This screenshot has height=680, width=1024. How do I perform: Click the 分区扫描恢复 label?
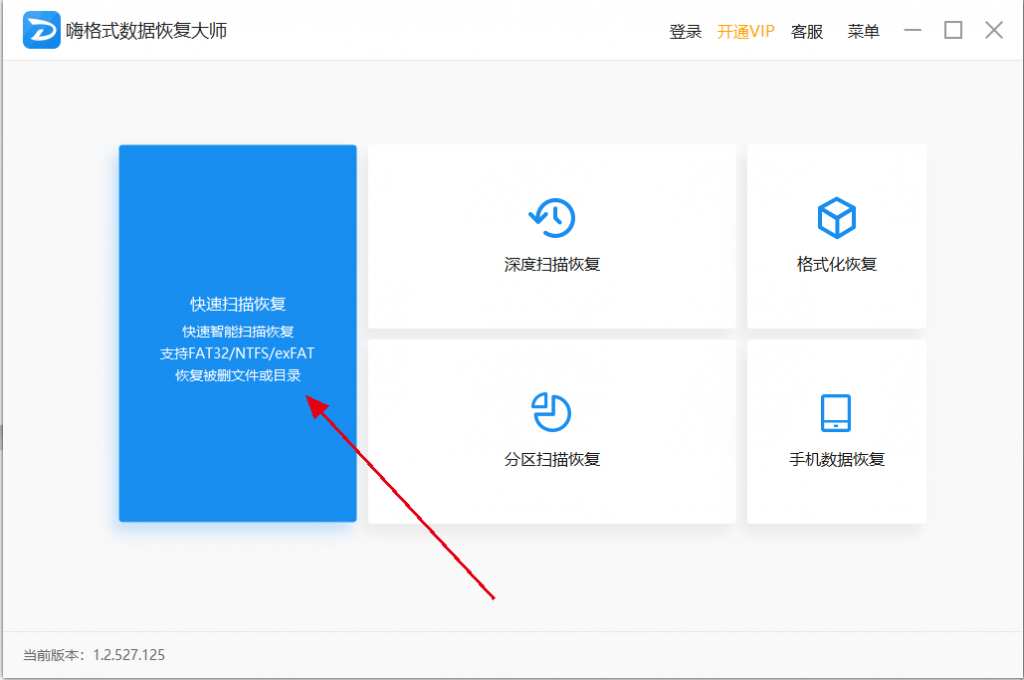pyautogui.click(x=552, y=459)
